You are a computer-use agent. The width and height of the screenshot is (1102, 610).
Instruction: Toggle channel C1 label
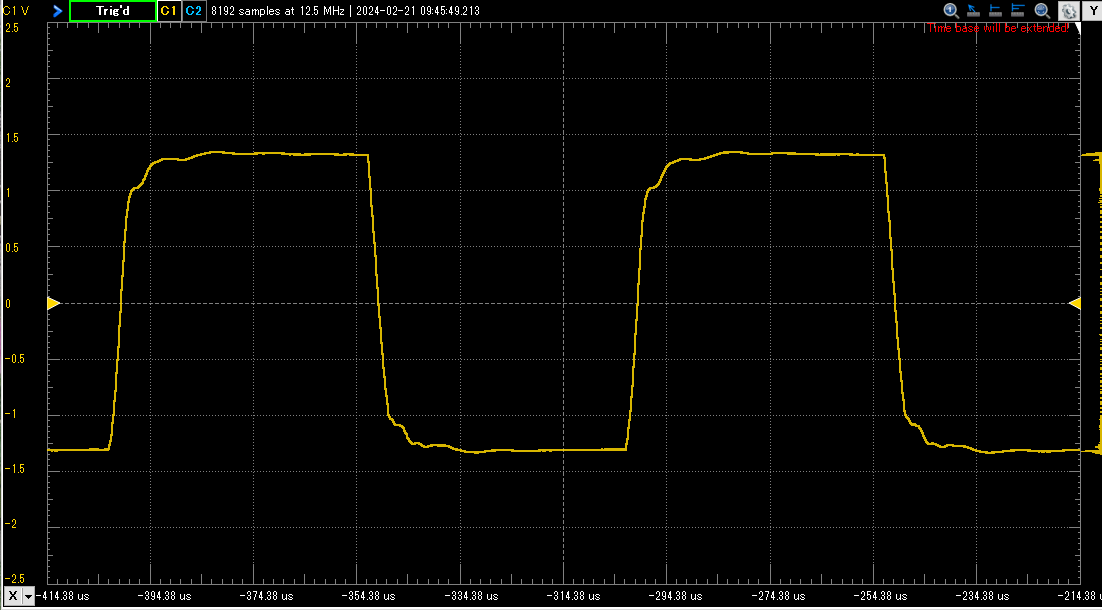(x=169, y=11)
